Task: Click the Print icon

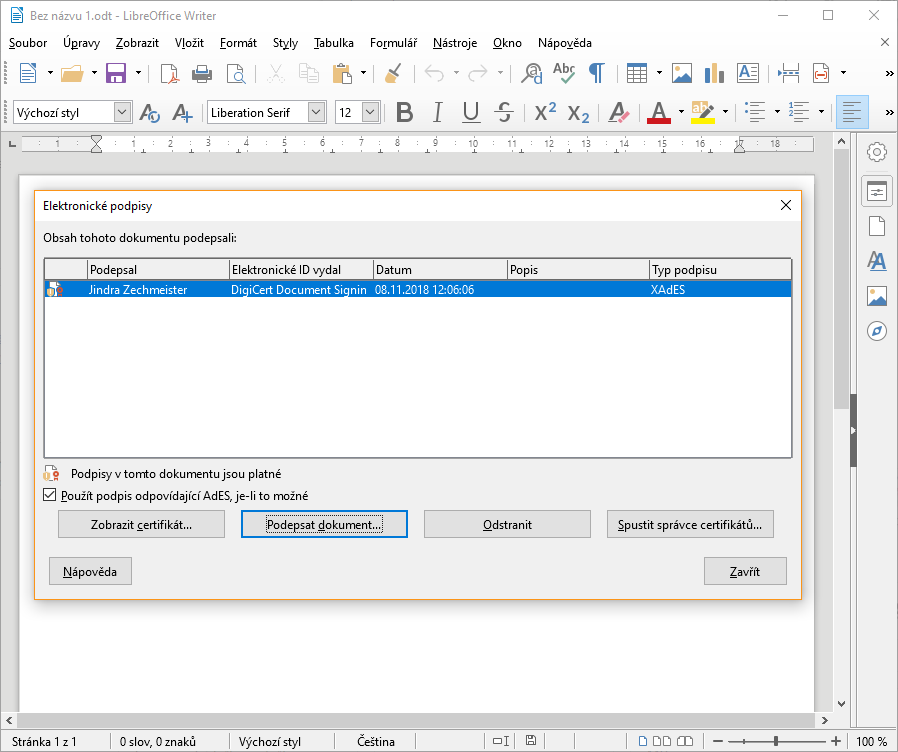Action: click(x=202, y=73)
